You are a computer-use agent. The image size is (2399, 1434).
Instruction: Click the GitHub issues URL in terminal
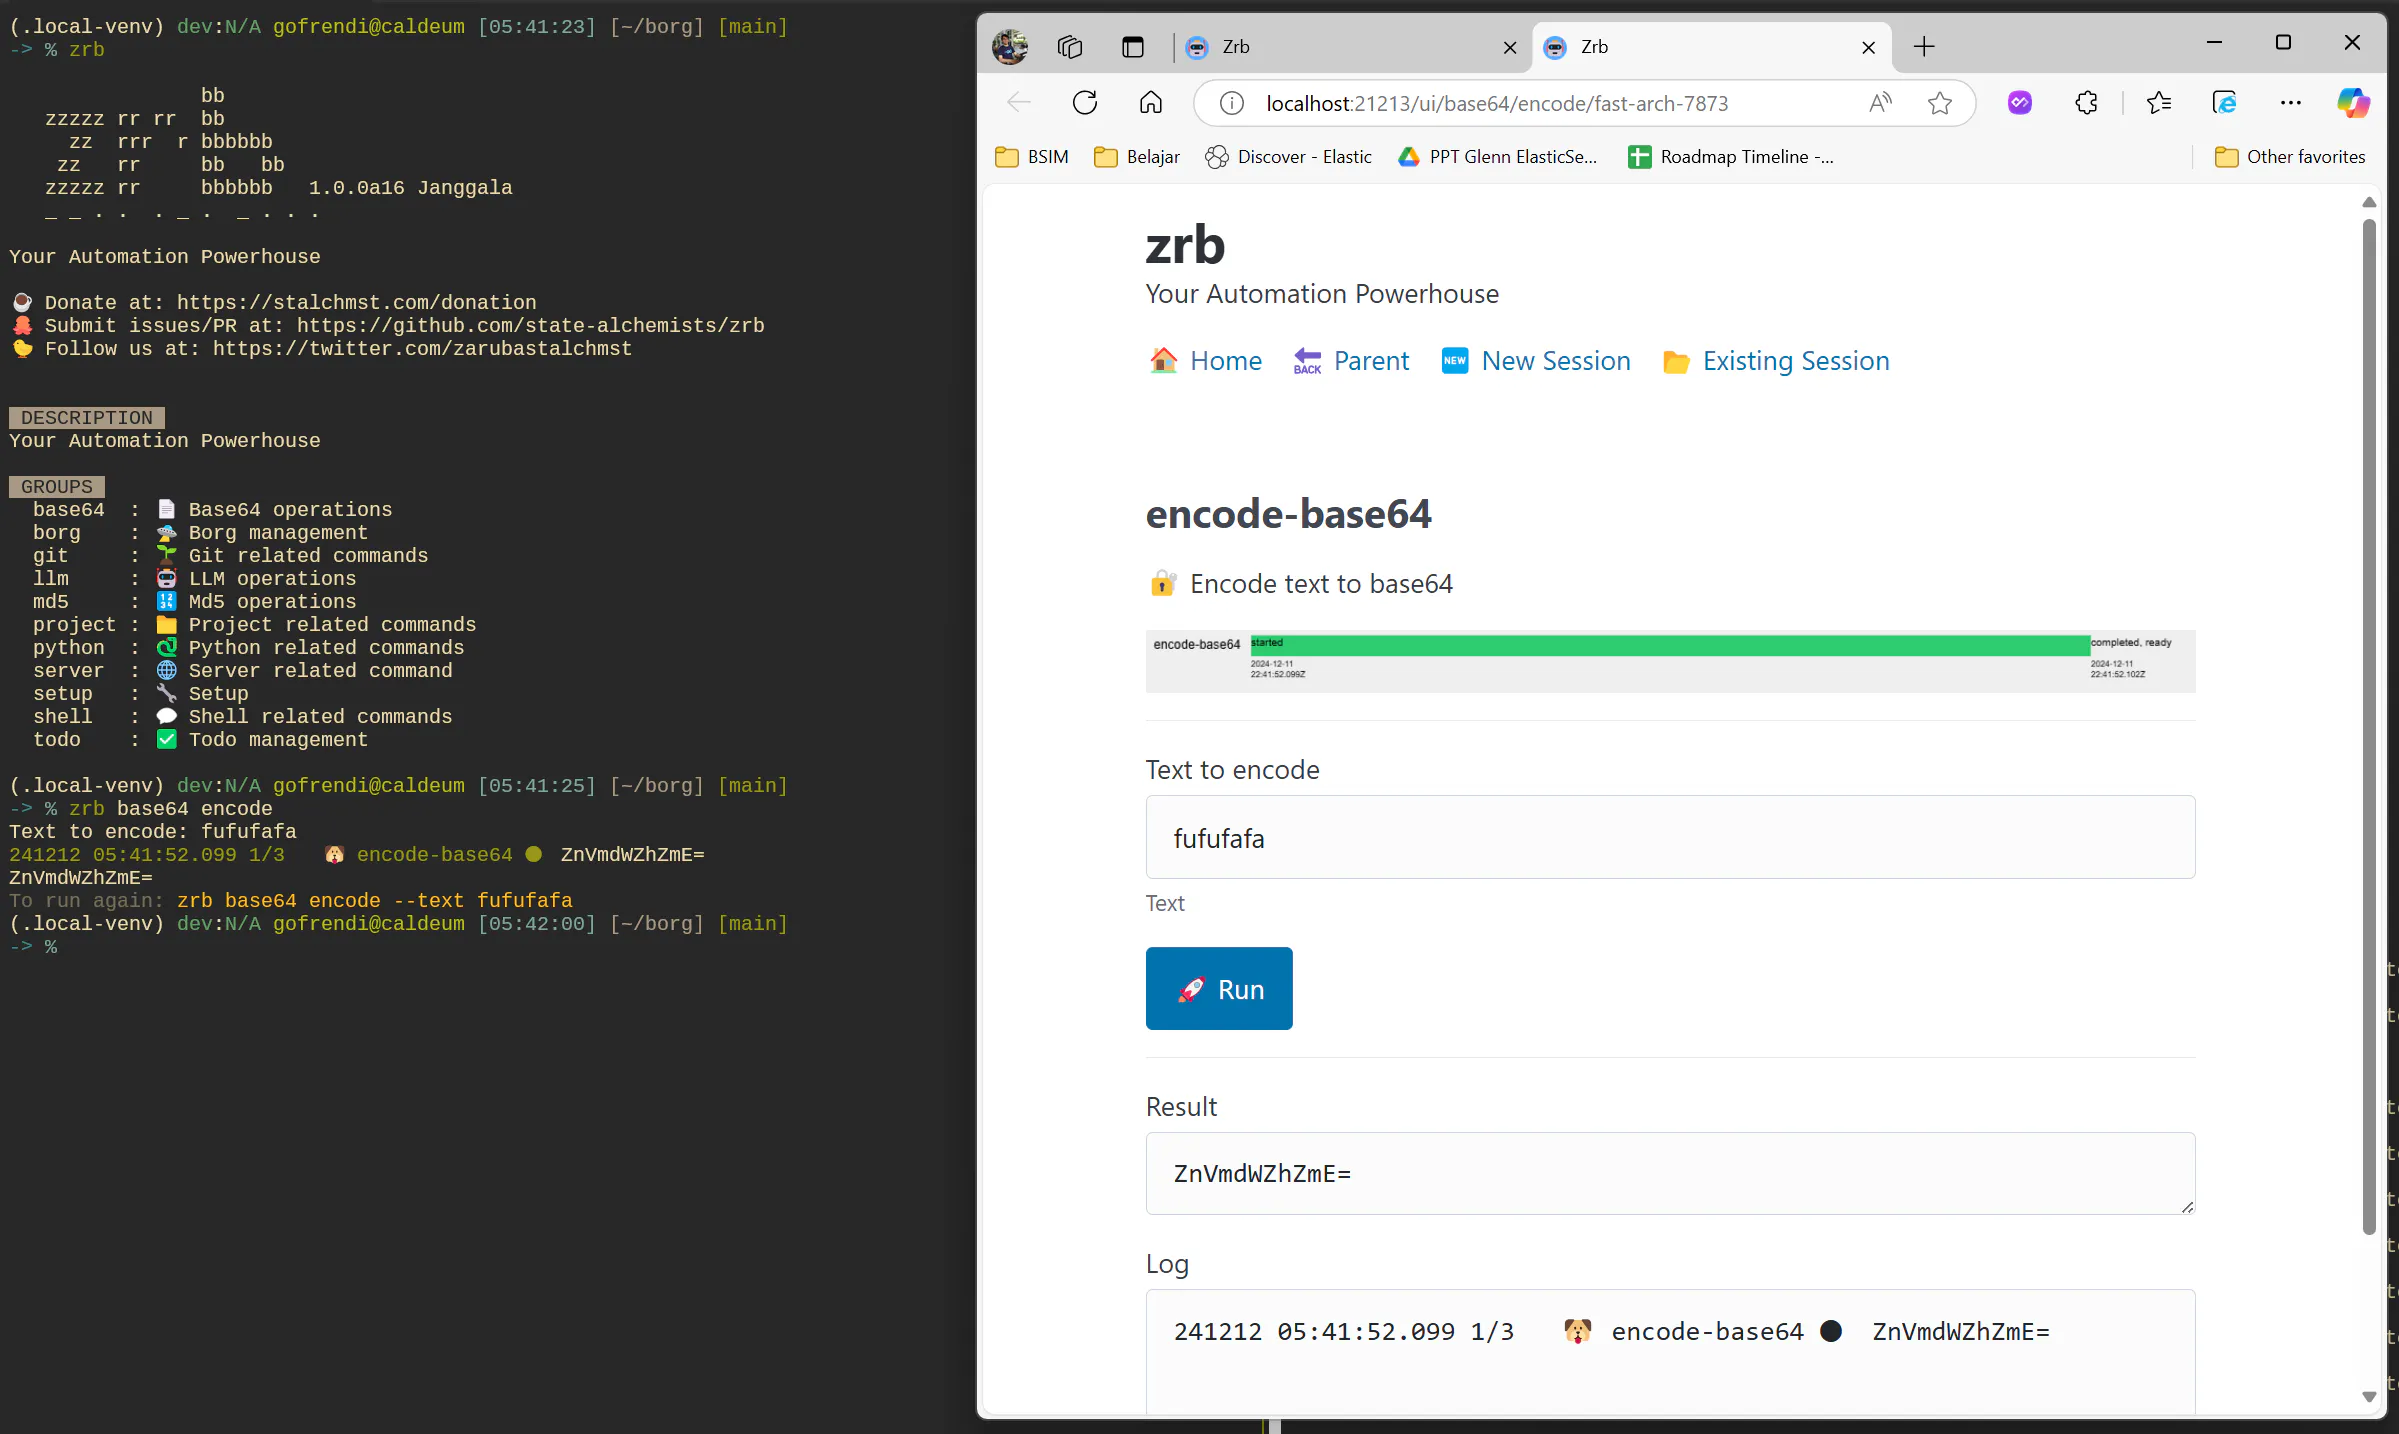(531, 326)
